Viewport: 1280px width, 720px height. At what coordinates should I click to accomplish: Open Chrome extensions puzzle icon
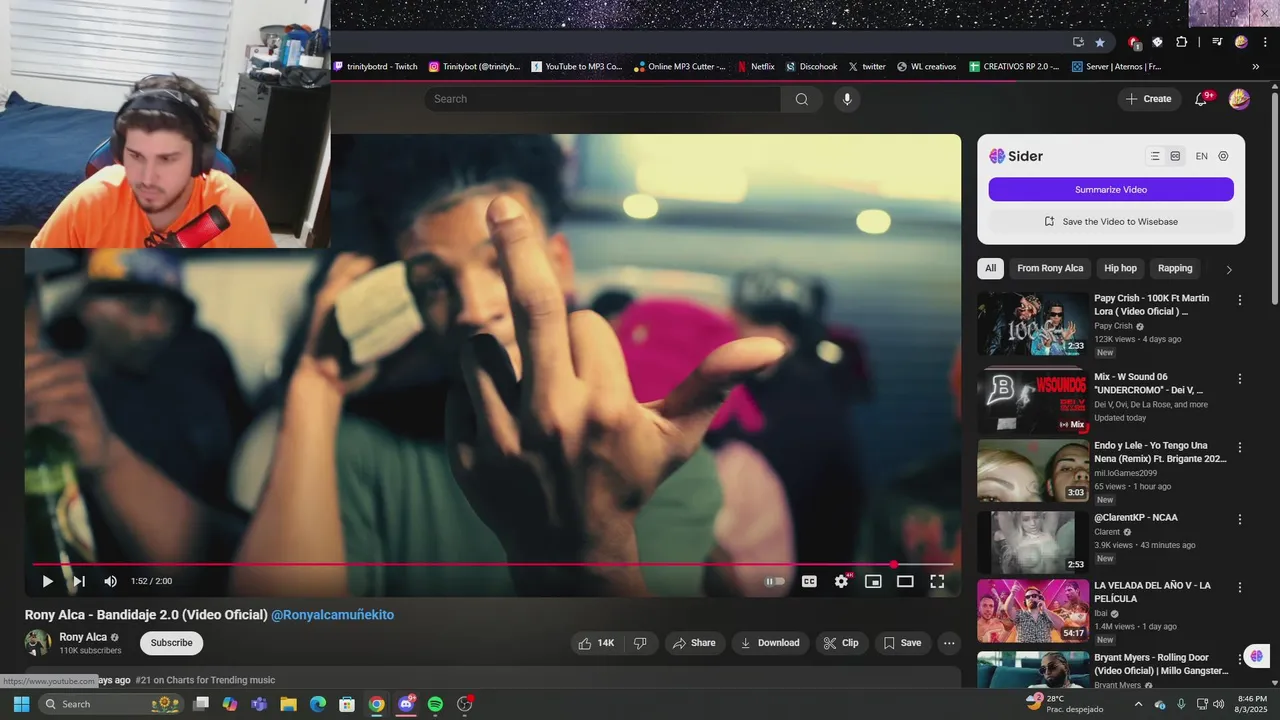(x=1182, y=42)
